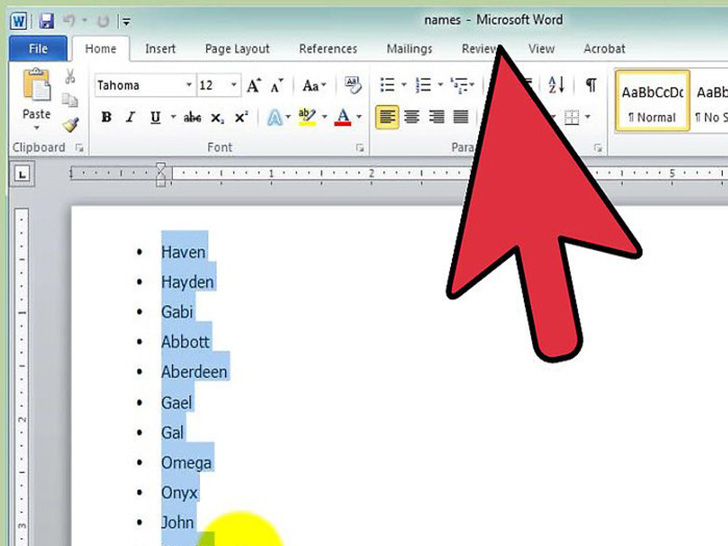Copy the selected text

click(70, 100)
